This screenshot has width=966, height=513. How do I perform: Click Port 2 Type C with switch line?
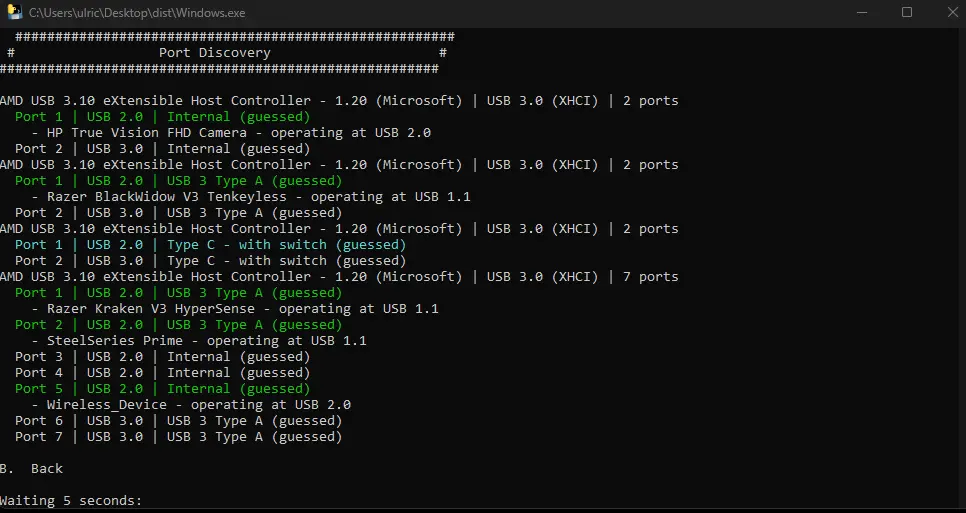pos(211,261)
